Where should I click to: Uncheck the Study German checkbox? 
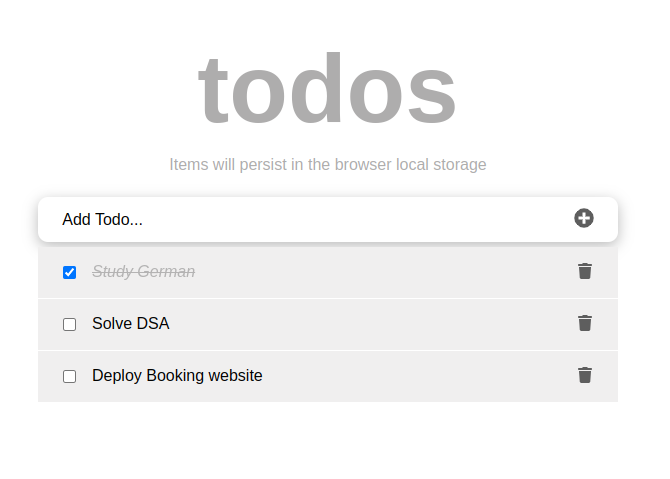(x=70, y=272)
